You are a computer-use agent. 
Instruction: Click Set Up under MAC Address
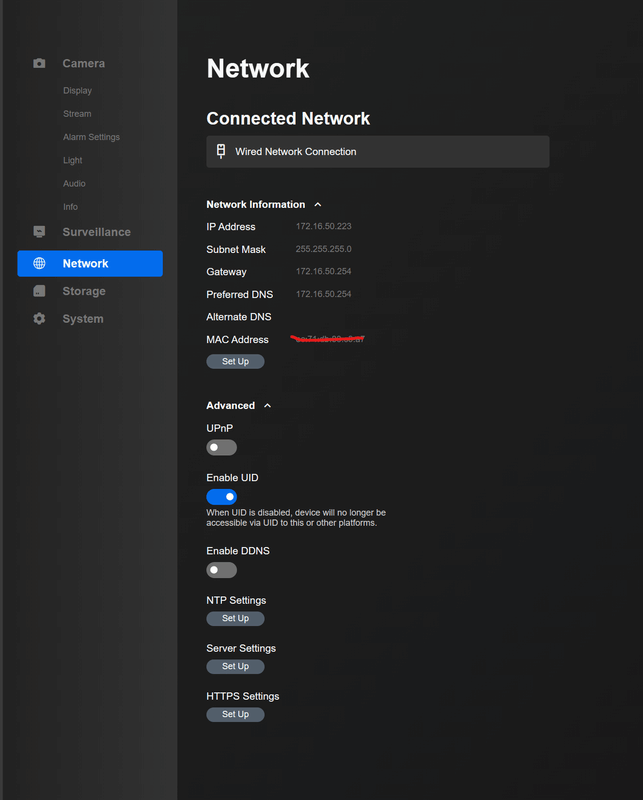pos(235,362)
